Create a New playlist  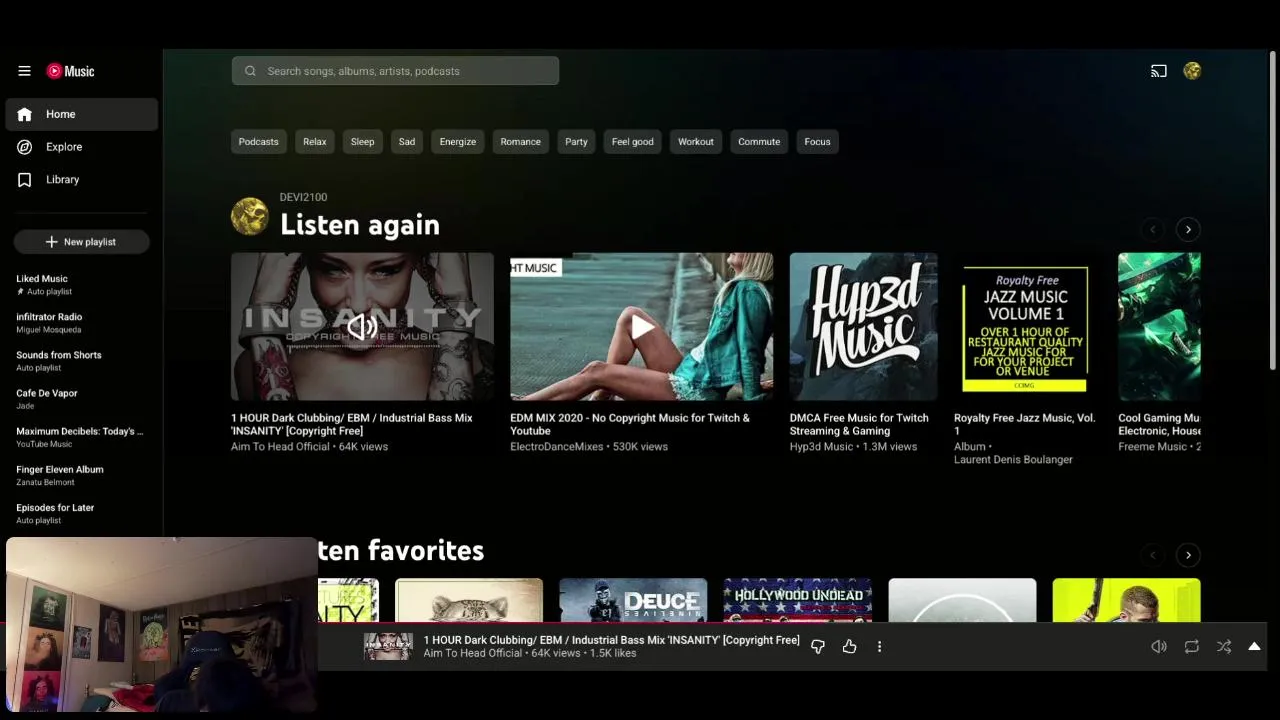tap(82, 242)
